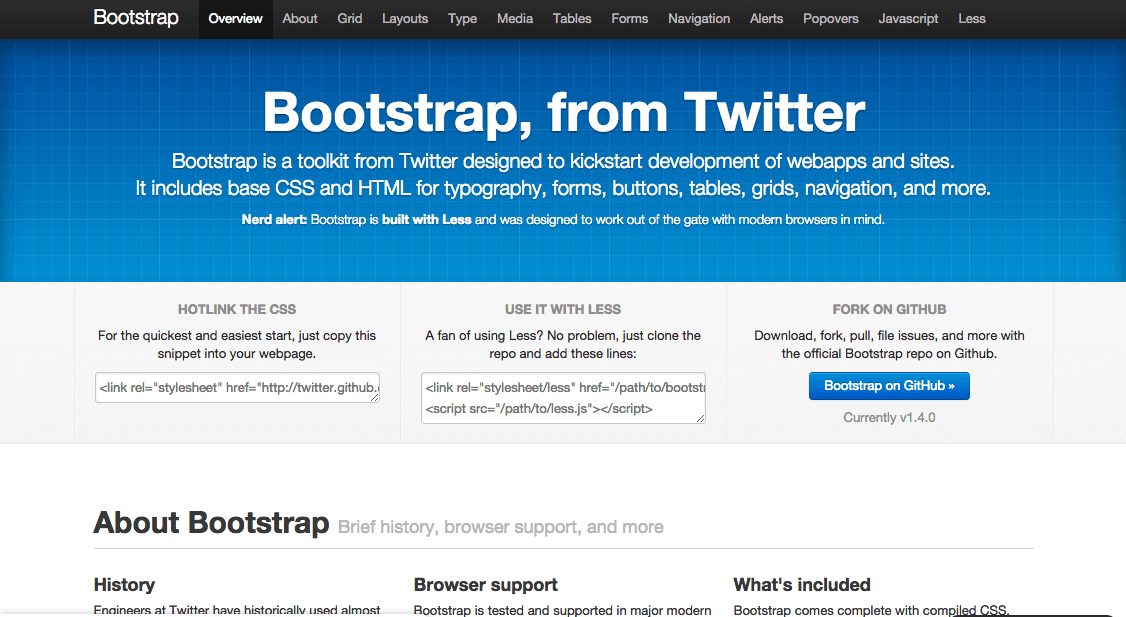Open the Media nav item
Screen dimensions: 1126x617
coord(515,19)
